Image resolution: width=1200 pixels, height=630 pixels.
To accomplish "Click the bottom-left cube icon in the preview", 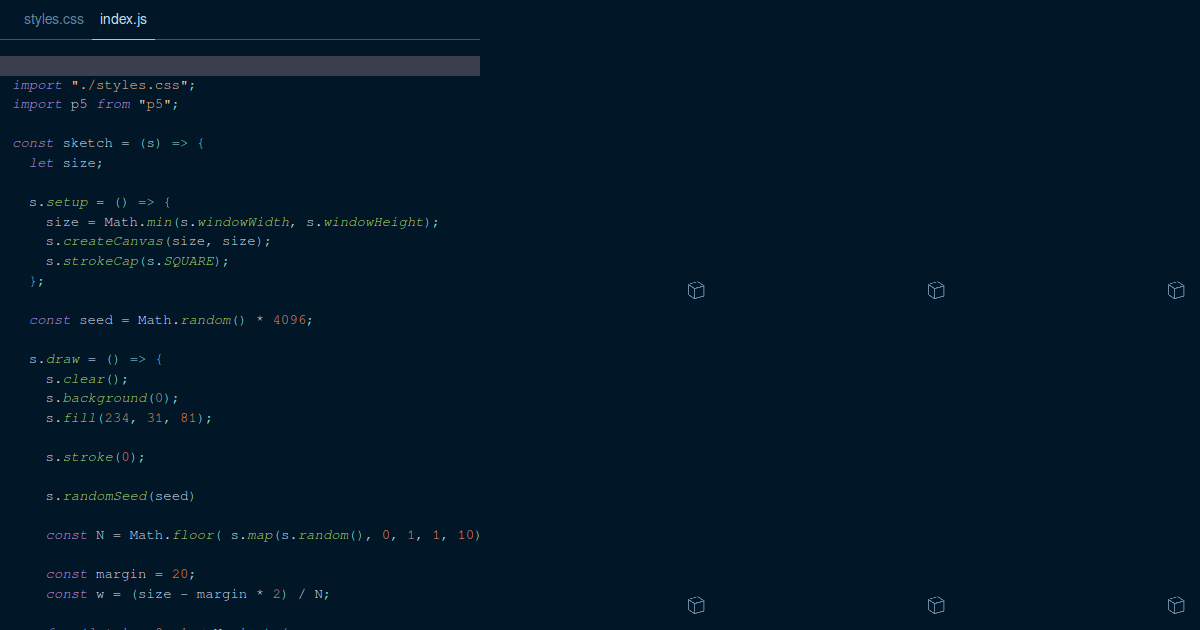I will [696, 605].
